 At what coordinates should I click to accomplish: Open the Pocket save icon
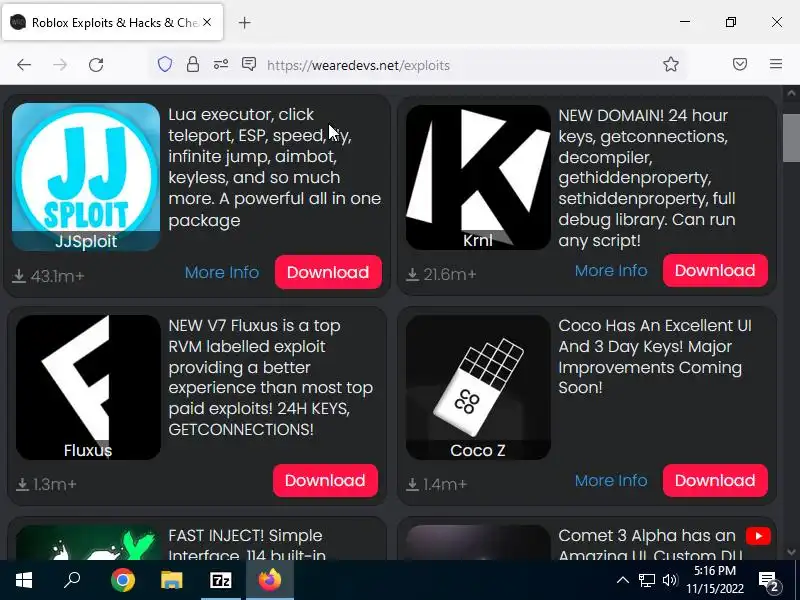tap(740, 64)
